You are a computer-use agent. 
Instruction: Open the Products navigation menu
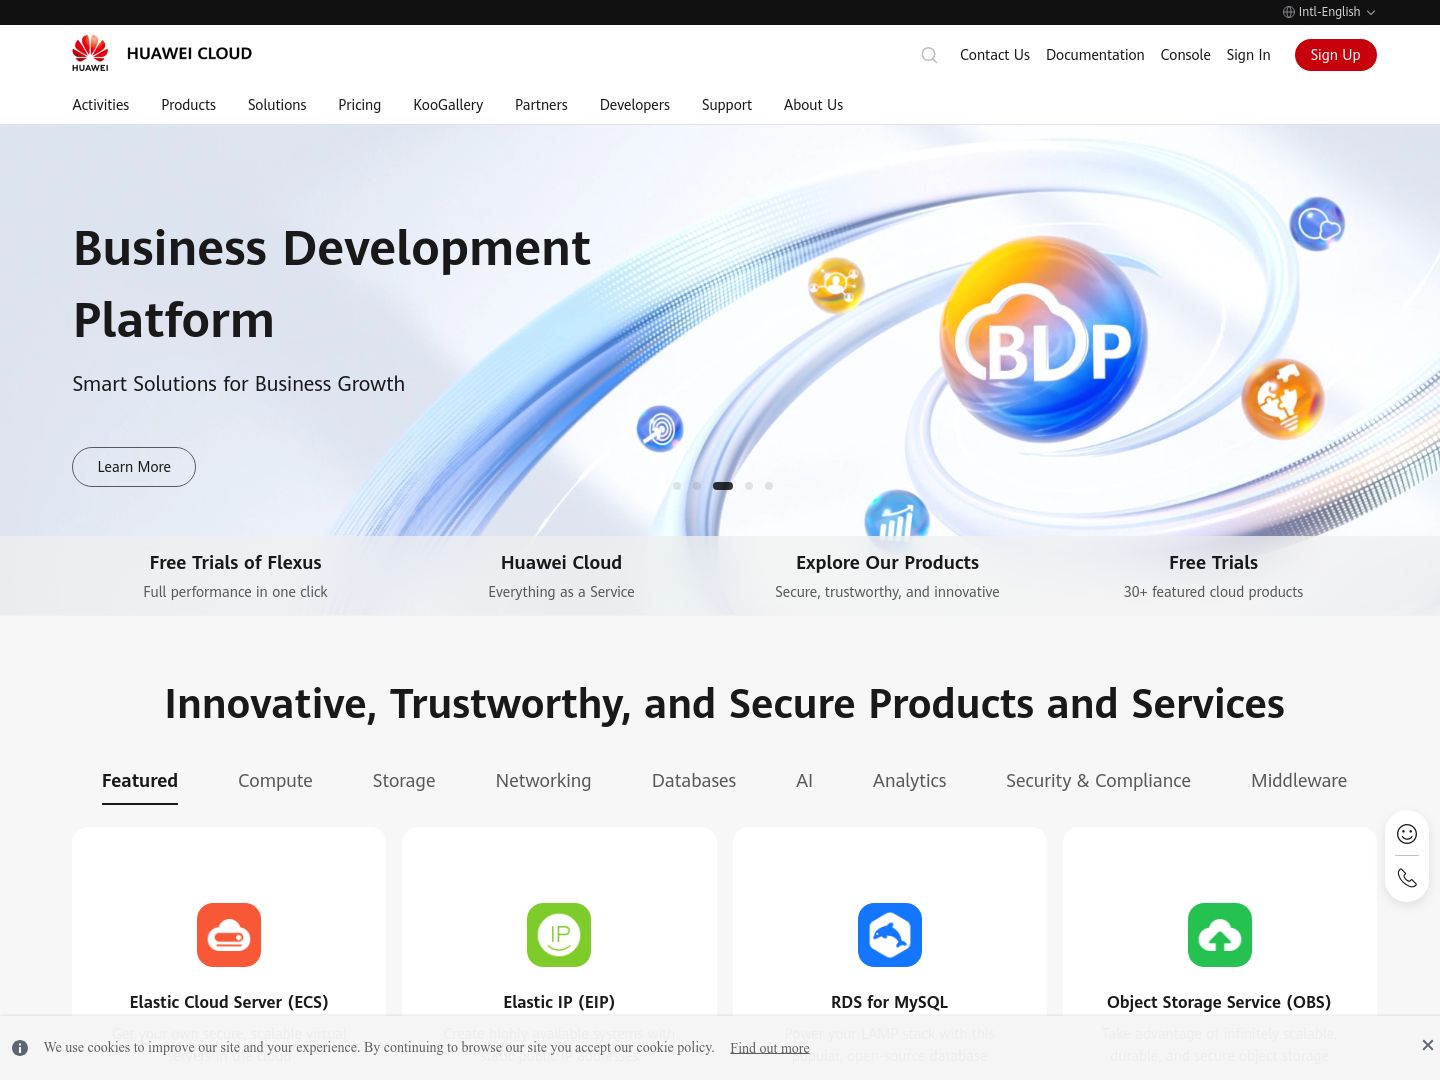click(188, 105)
